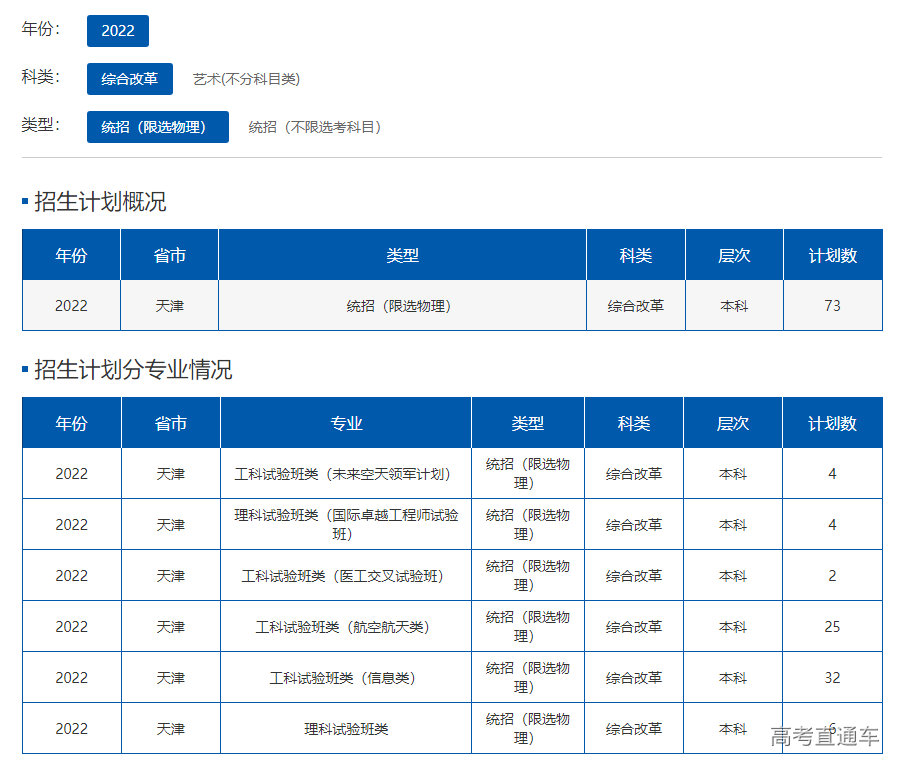The image size is (908, 776).
Task: Click the plan count 2 cell
Action: click(x=832, y=576)
